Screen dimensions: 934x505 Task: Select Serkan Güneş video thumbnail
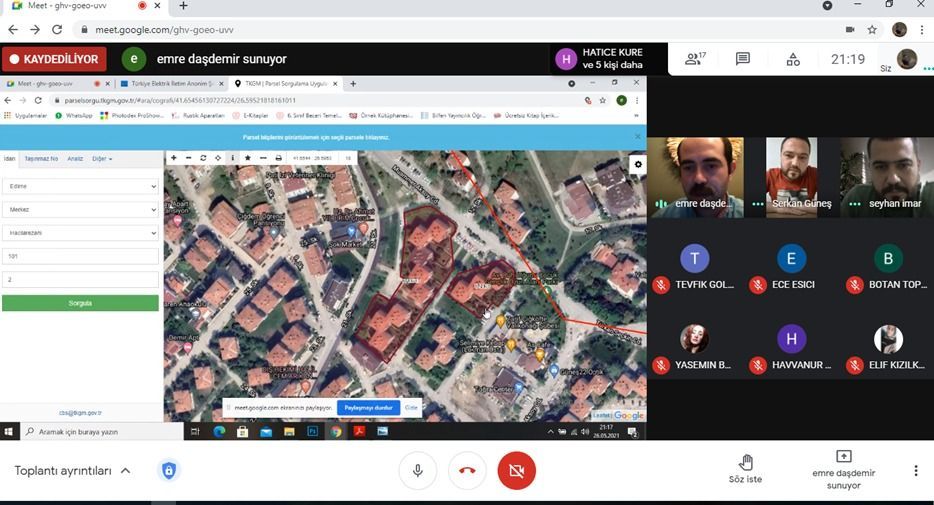[x=791, y=178]
